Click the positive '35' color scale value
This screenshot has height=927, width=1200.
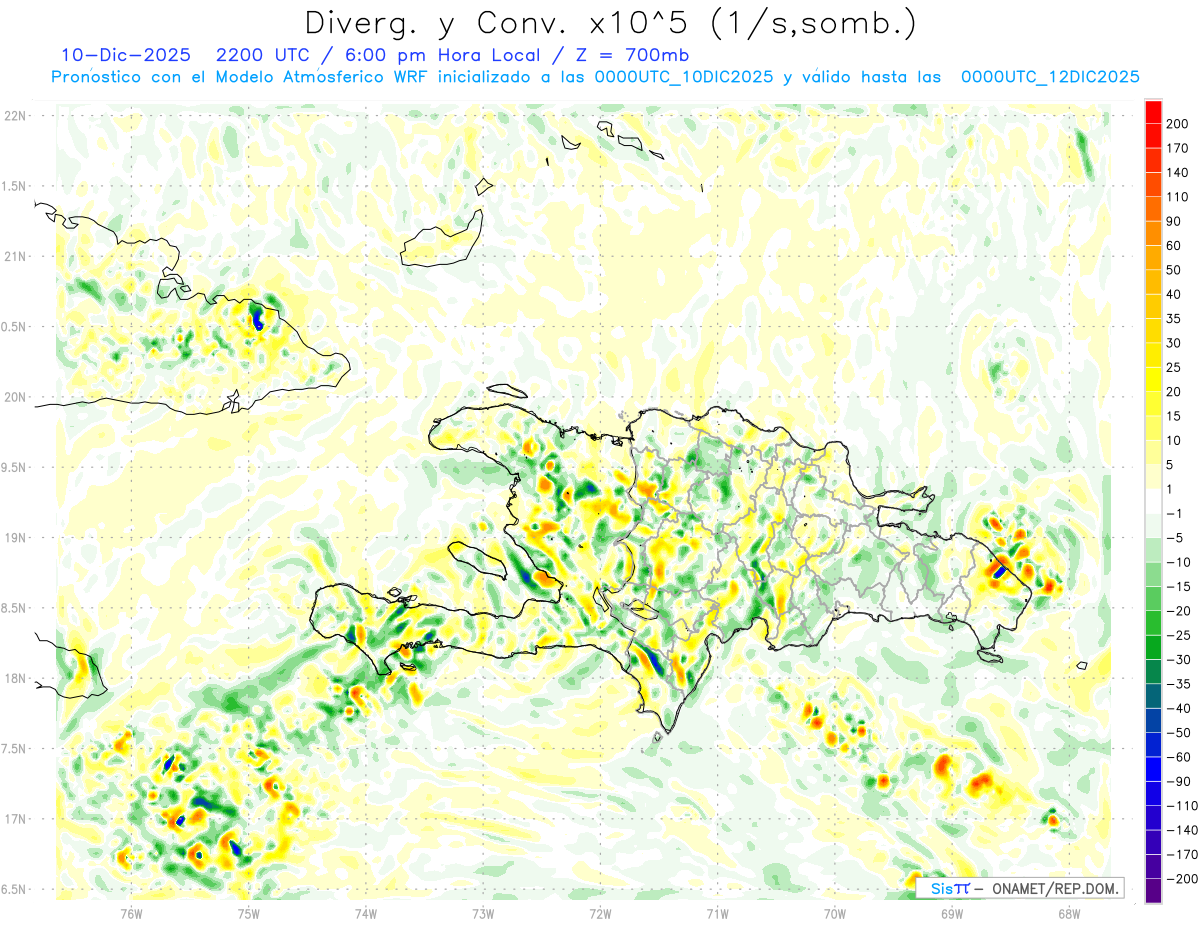1174,319
